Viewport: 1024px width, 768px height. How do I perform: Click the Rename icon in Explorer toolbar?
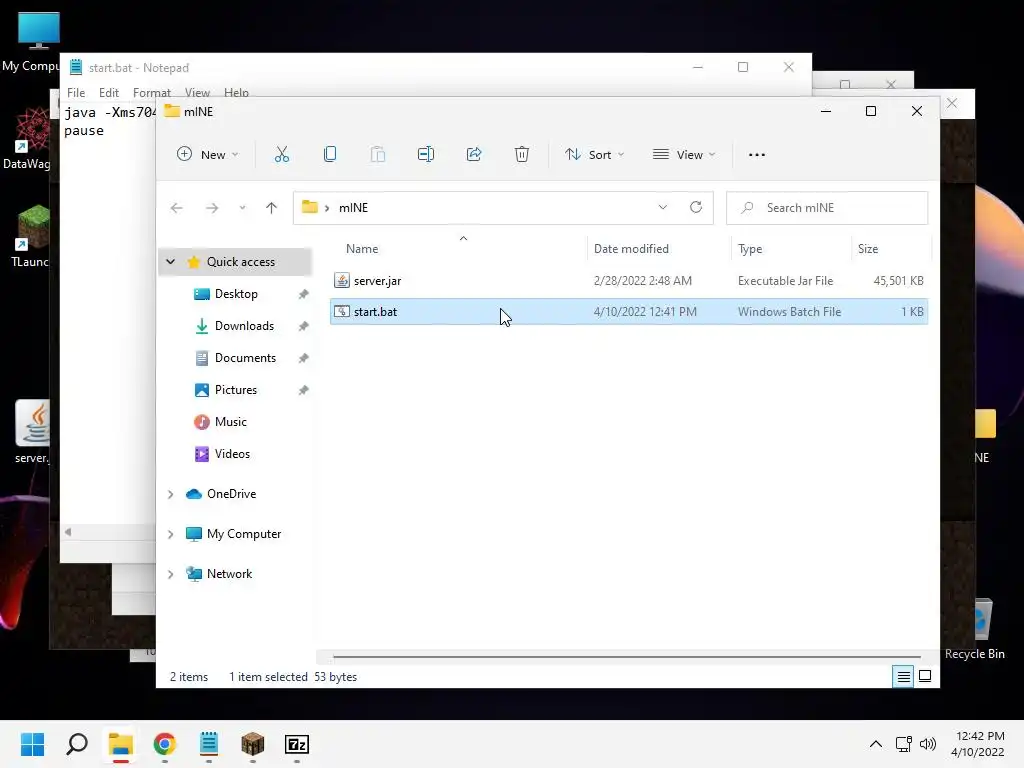click(x=426, y=155)
